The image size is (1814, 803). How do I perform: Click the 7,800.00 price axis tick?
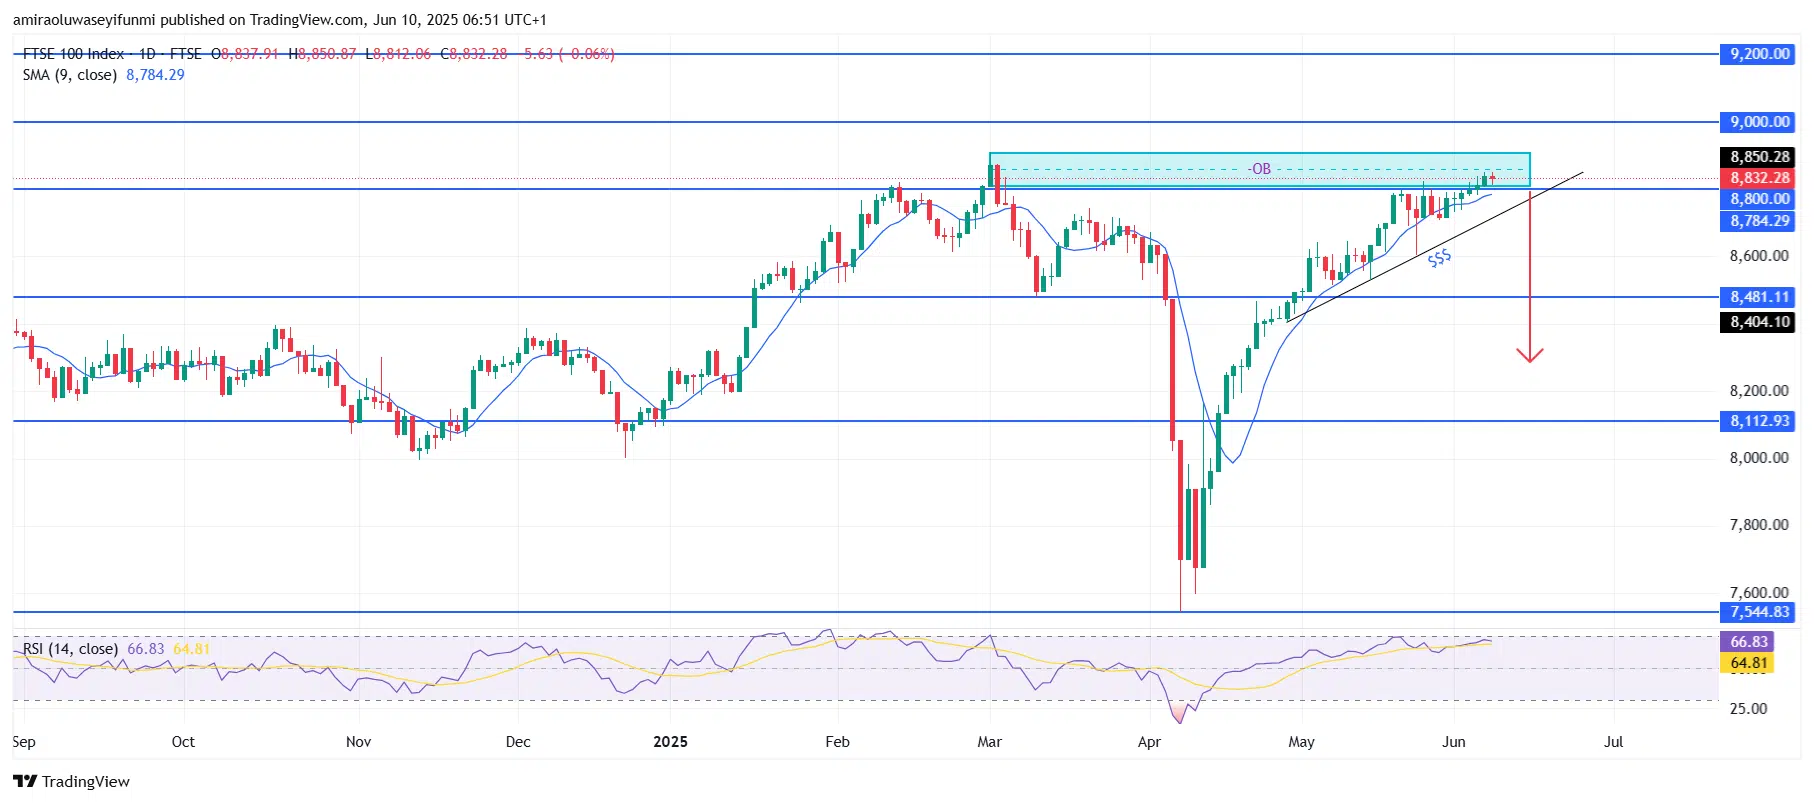point(1759,525)
